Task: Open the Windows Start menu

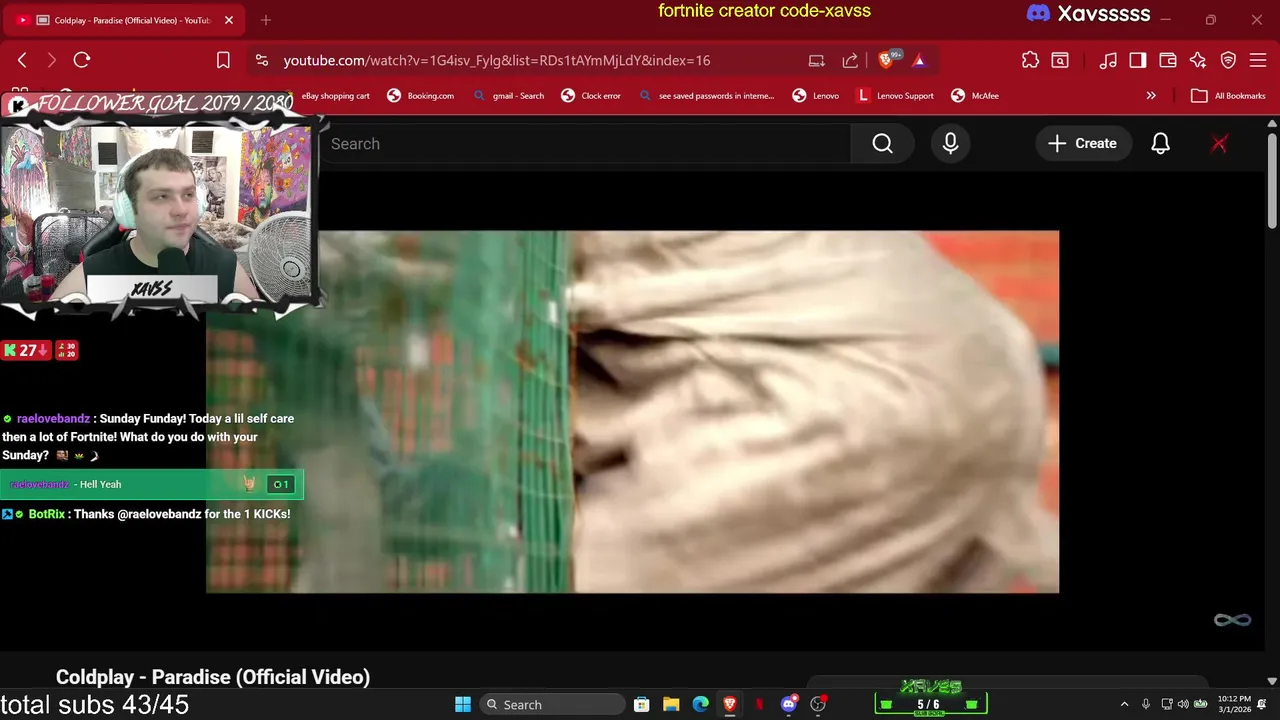Action: pyautogui.click(x=463, y=704)
